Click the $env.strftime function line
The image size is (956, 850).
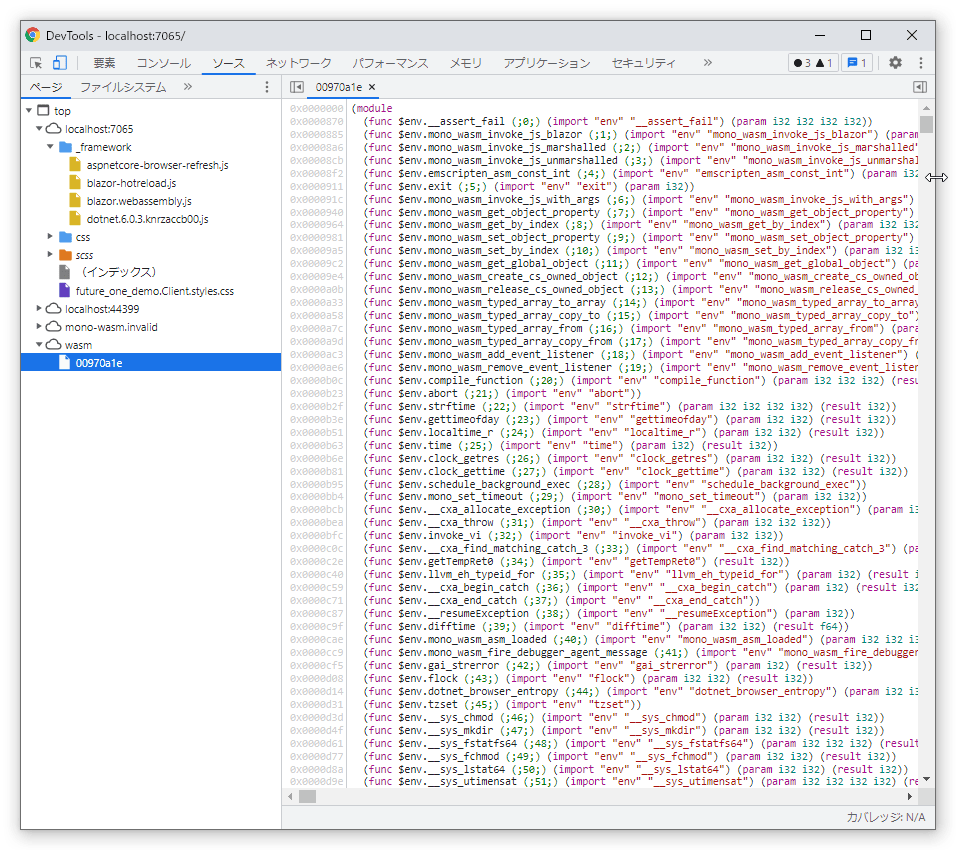click(630, 406)
